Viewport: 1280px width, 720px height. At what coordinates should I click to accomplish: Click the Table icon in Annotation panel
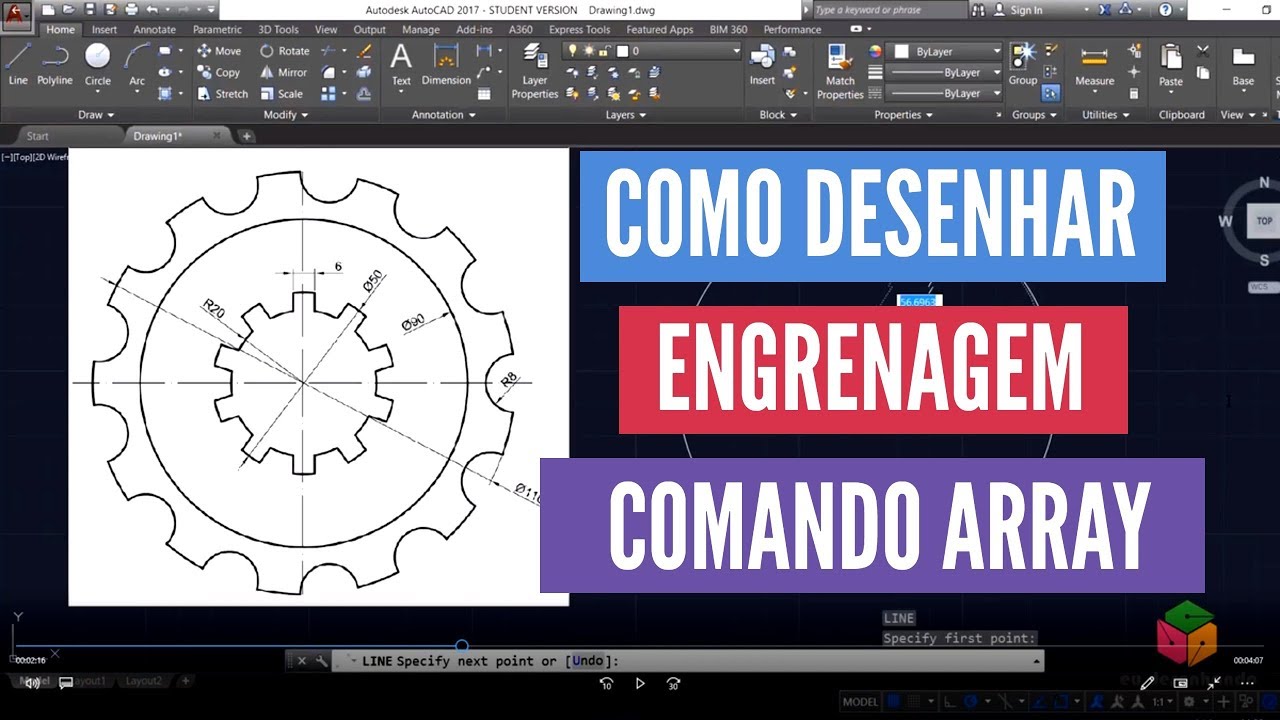[x=484, y=94]
